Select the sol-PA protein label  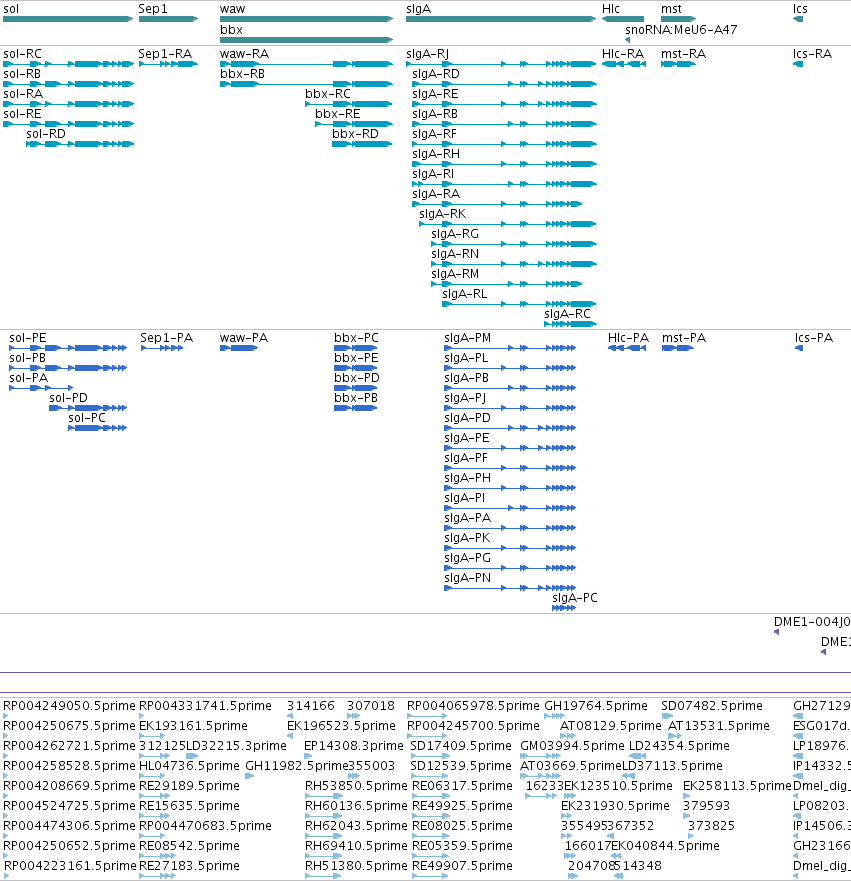pos(29,378)
